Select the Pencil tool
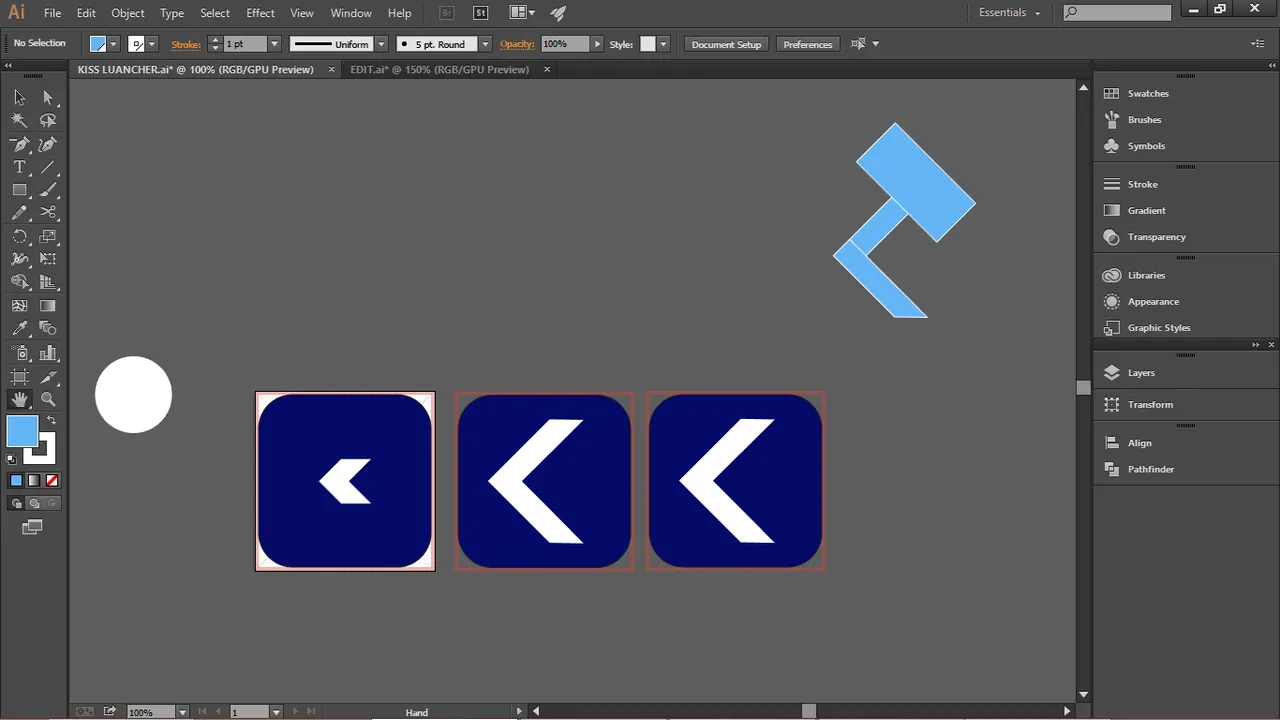 coord(19,213)
